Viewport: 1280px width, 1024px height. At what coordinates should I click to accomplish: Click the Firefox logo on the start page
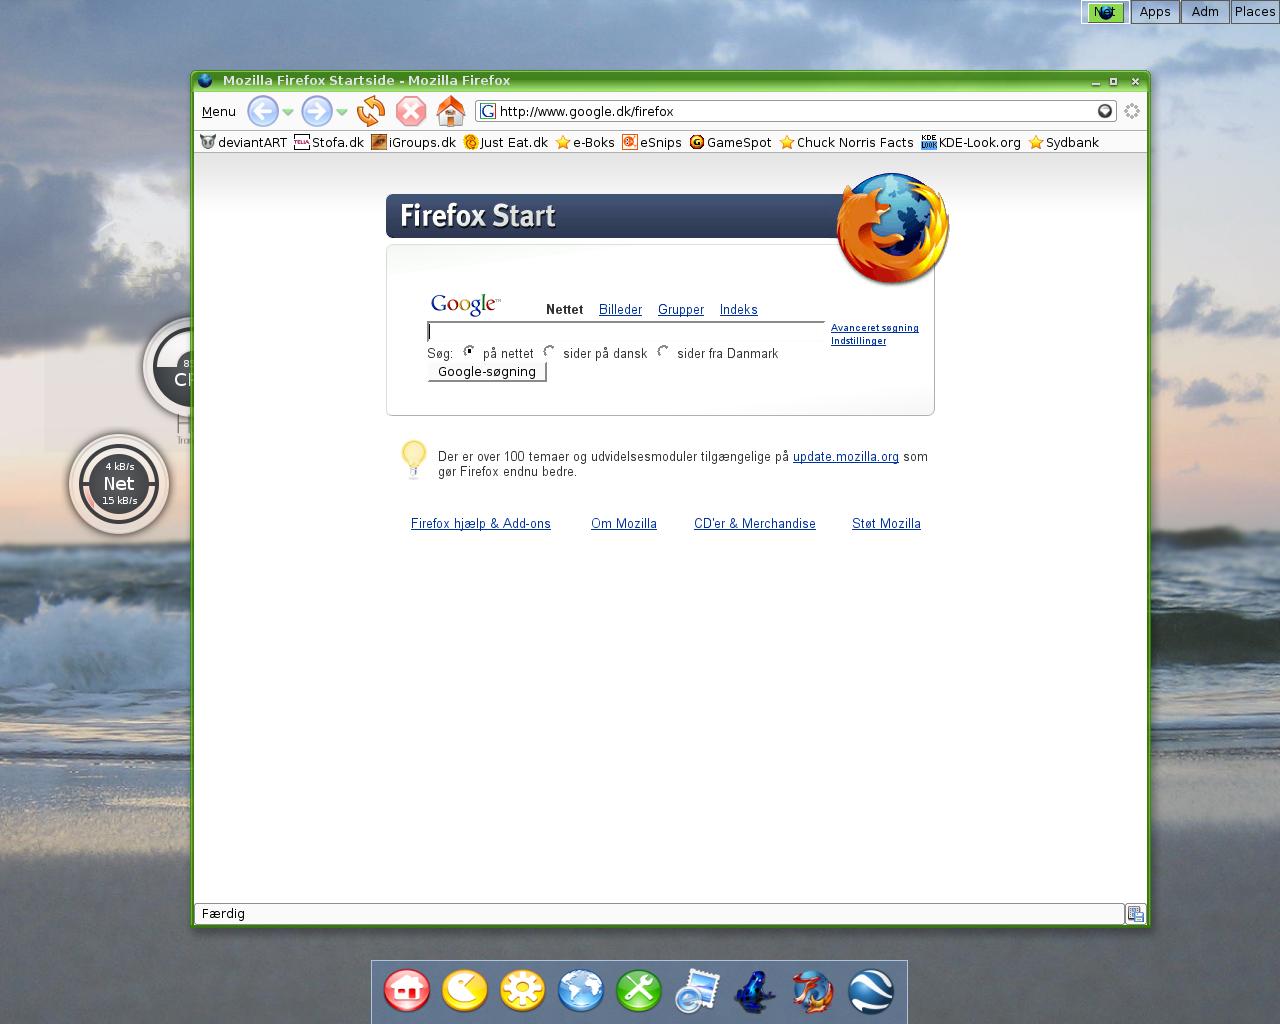893,229
